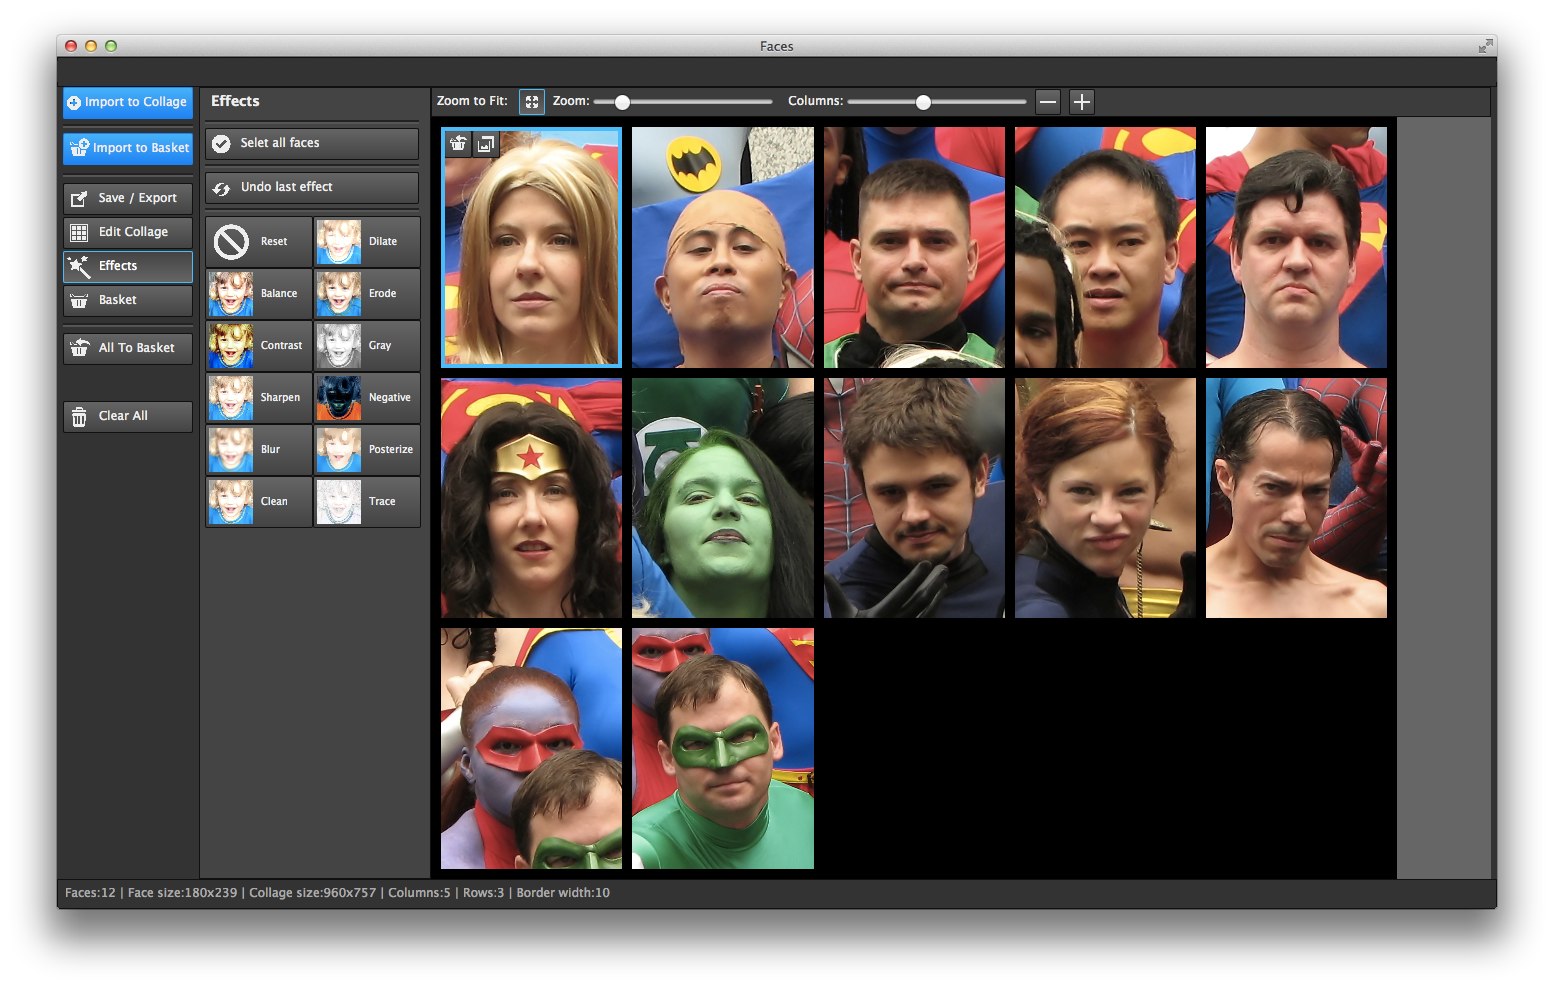
Task: Apply the Gray effect
Action: (367, 346)
